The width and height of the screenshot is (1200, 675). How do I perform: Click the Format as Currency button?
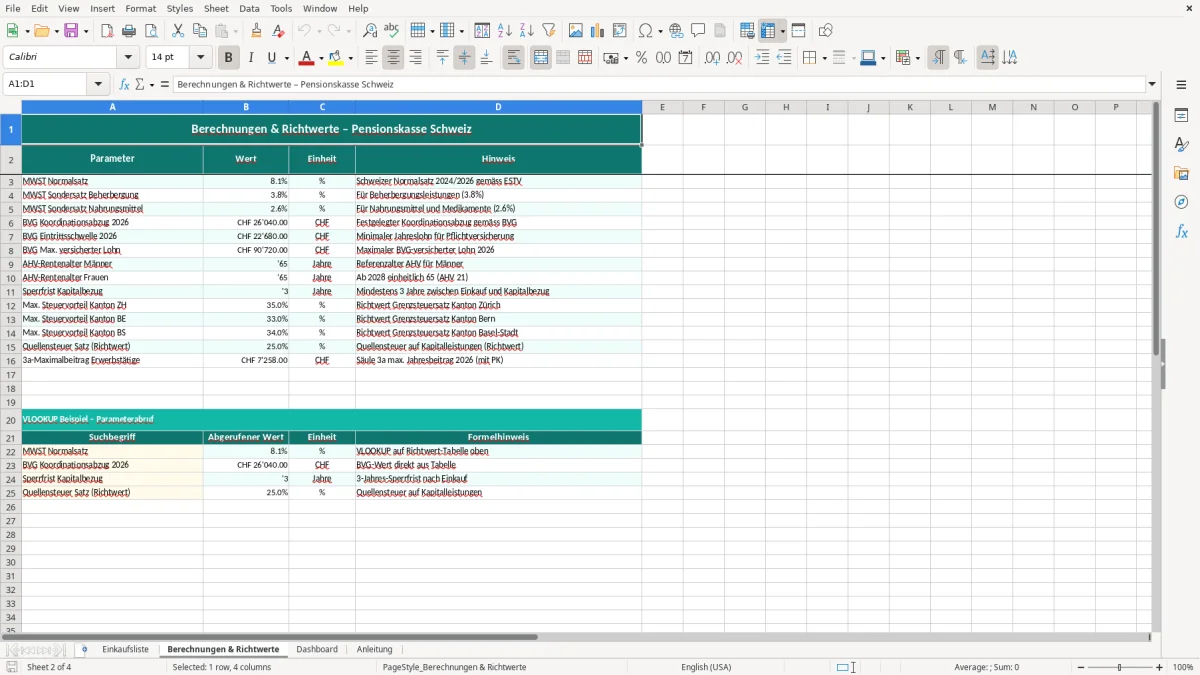point(610,58)
